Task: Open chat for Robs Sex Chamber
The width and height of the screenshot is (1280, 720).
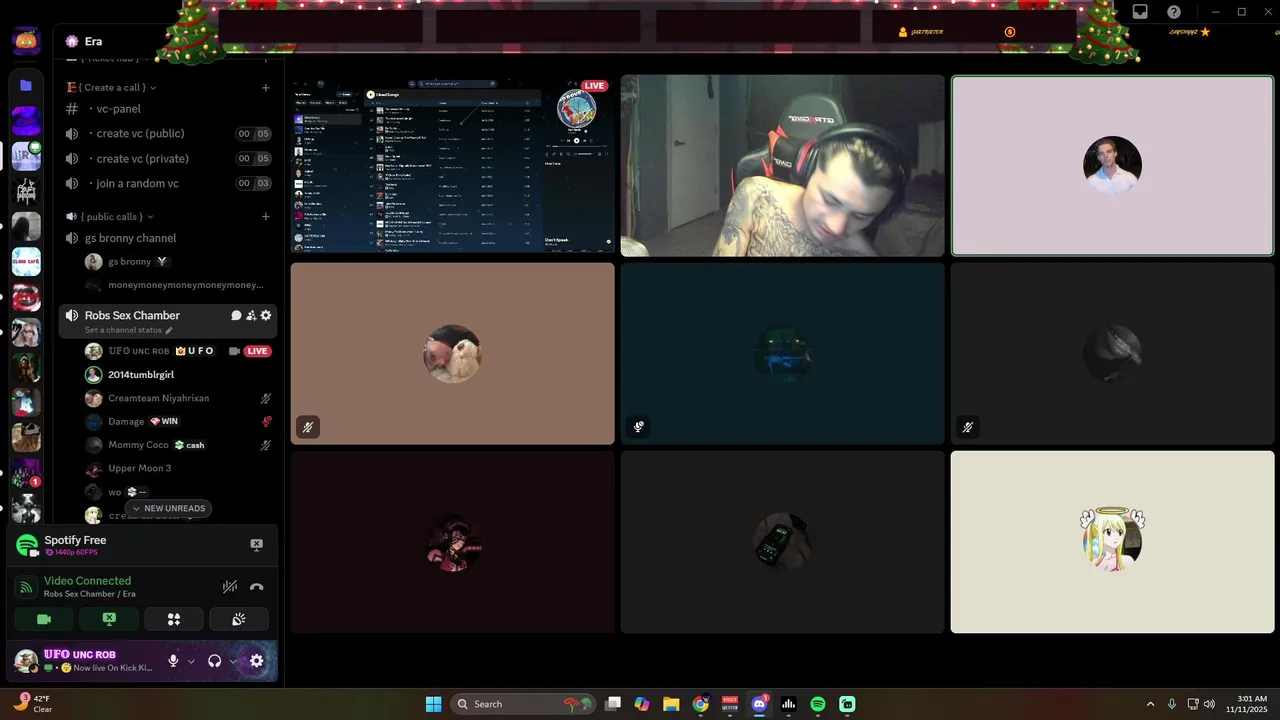Action: (x=236, y=315)
